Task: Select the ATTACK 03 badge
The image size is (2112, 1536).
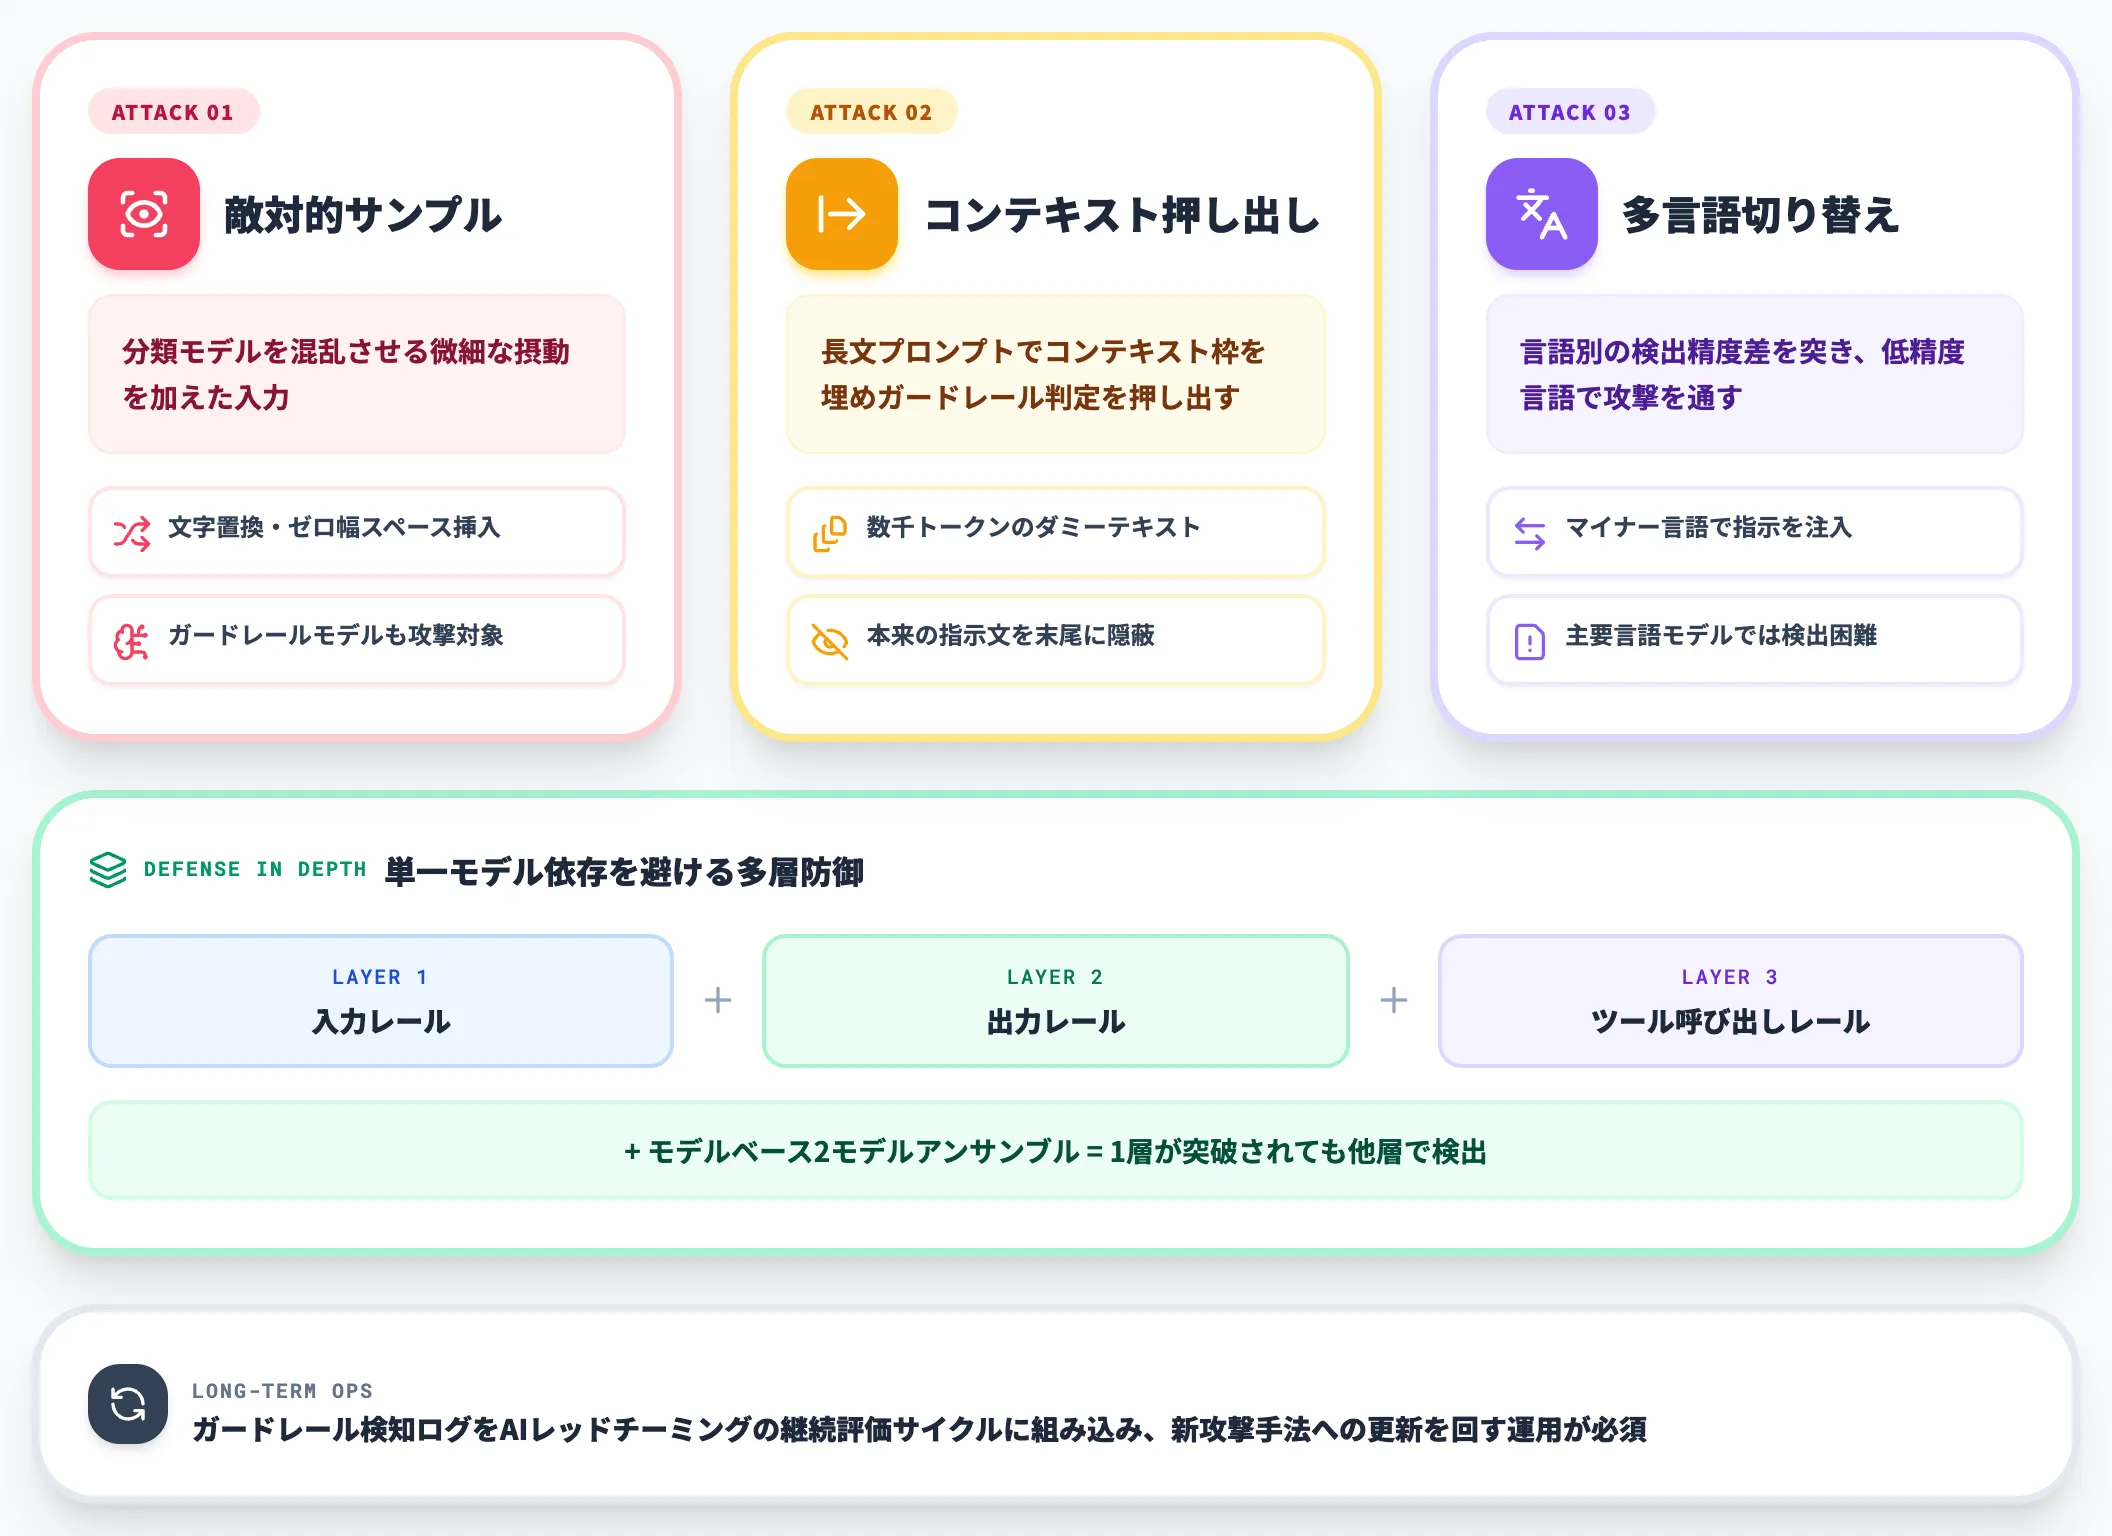Action: point(1570,112)
